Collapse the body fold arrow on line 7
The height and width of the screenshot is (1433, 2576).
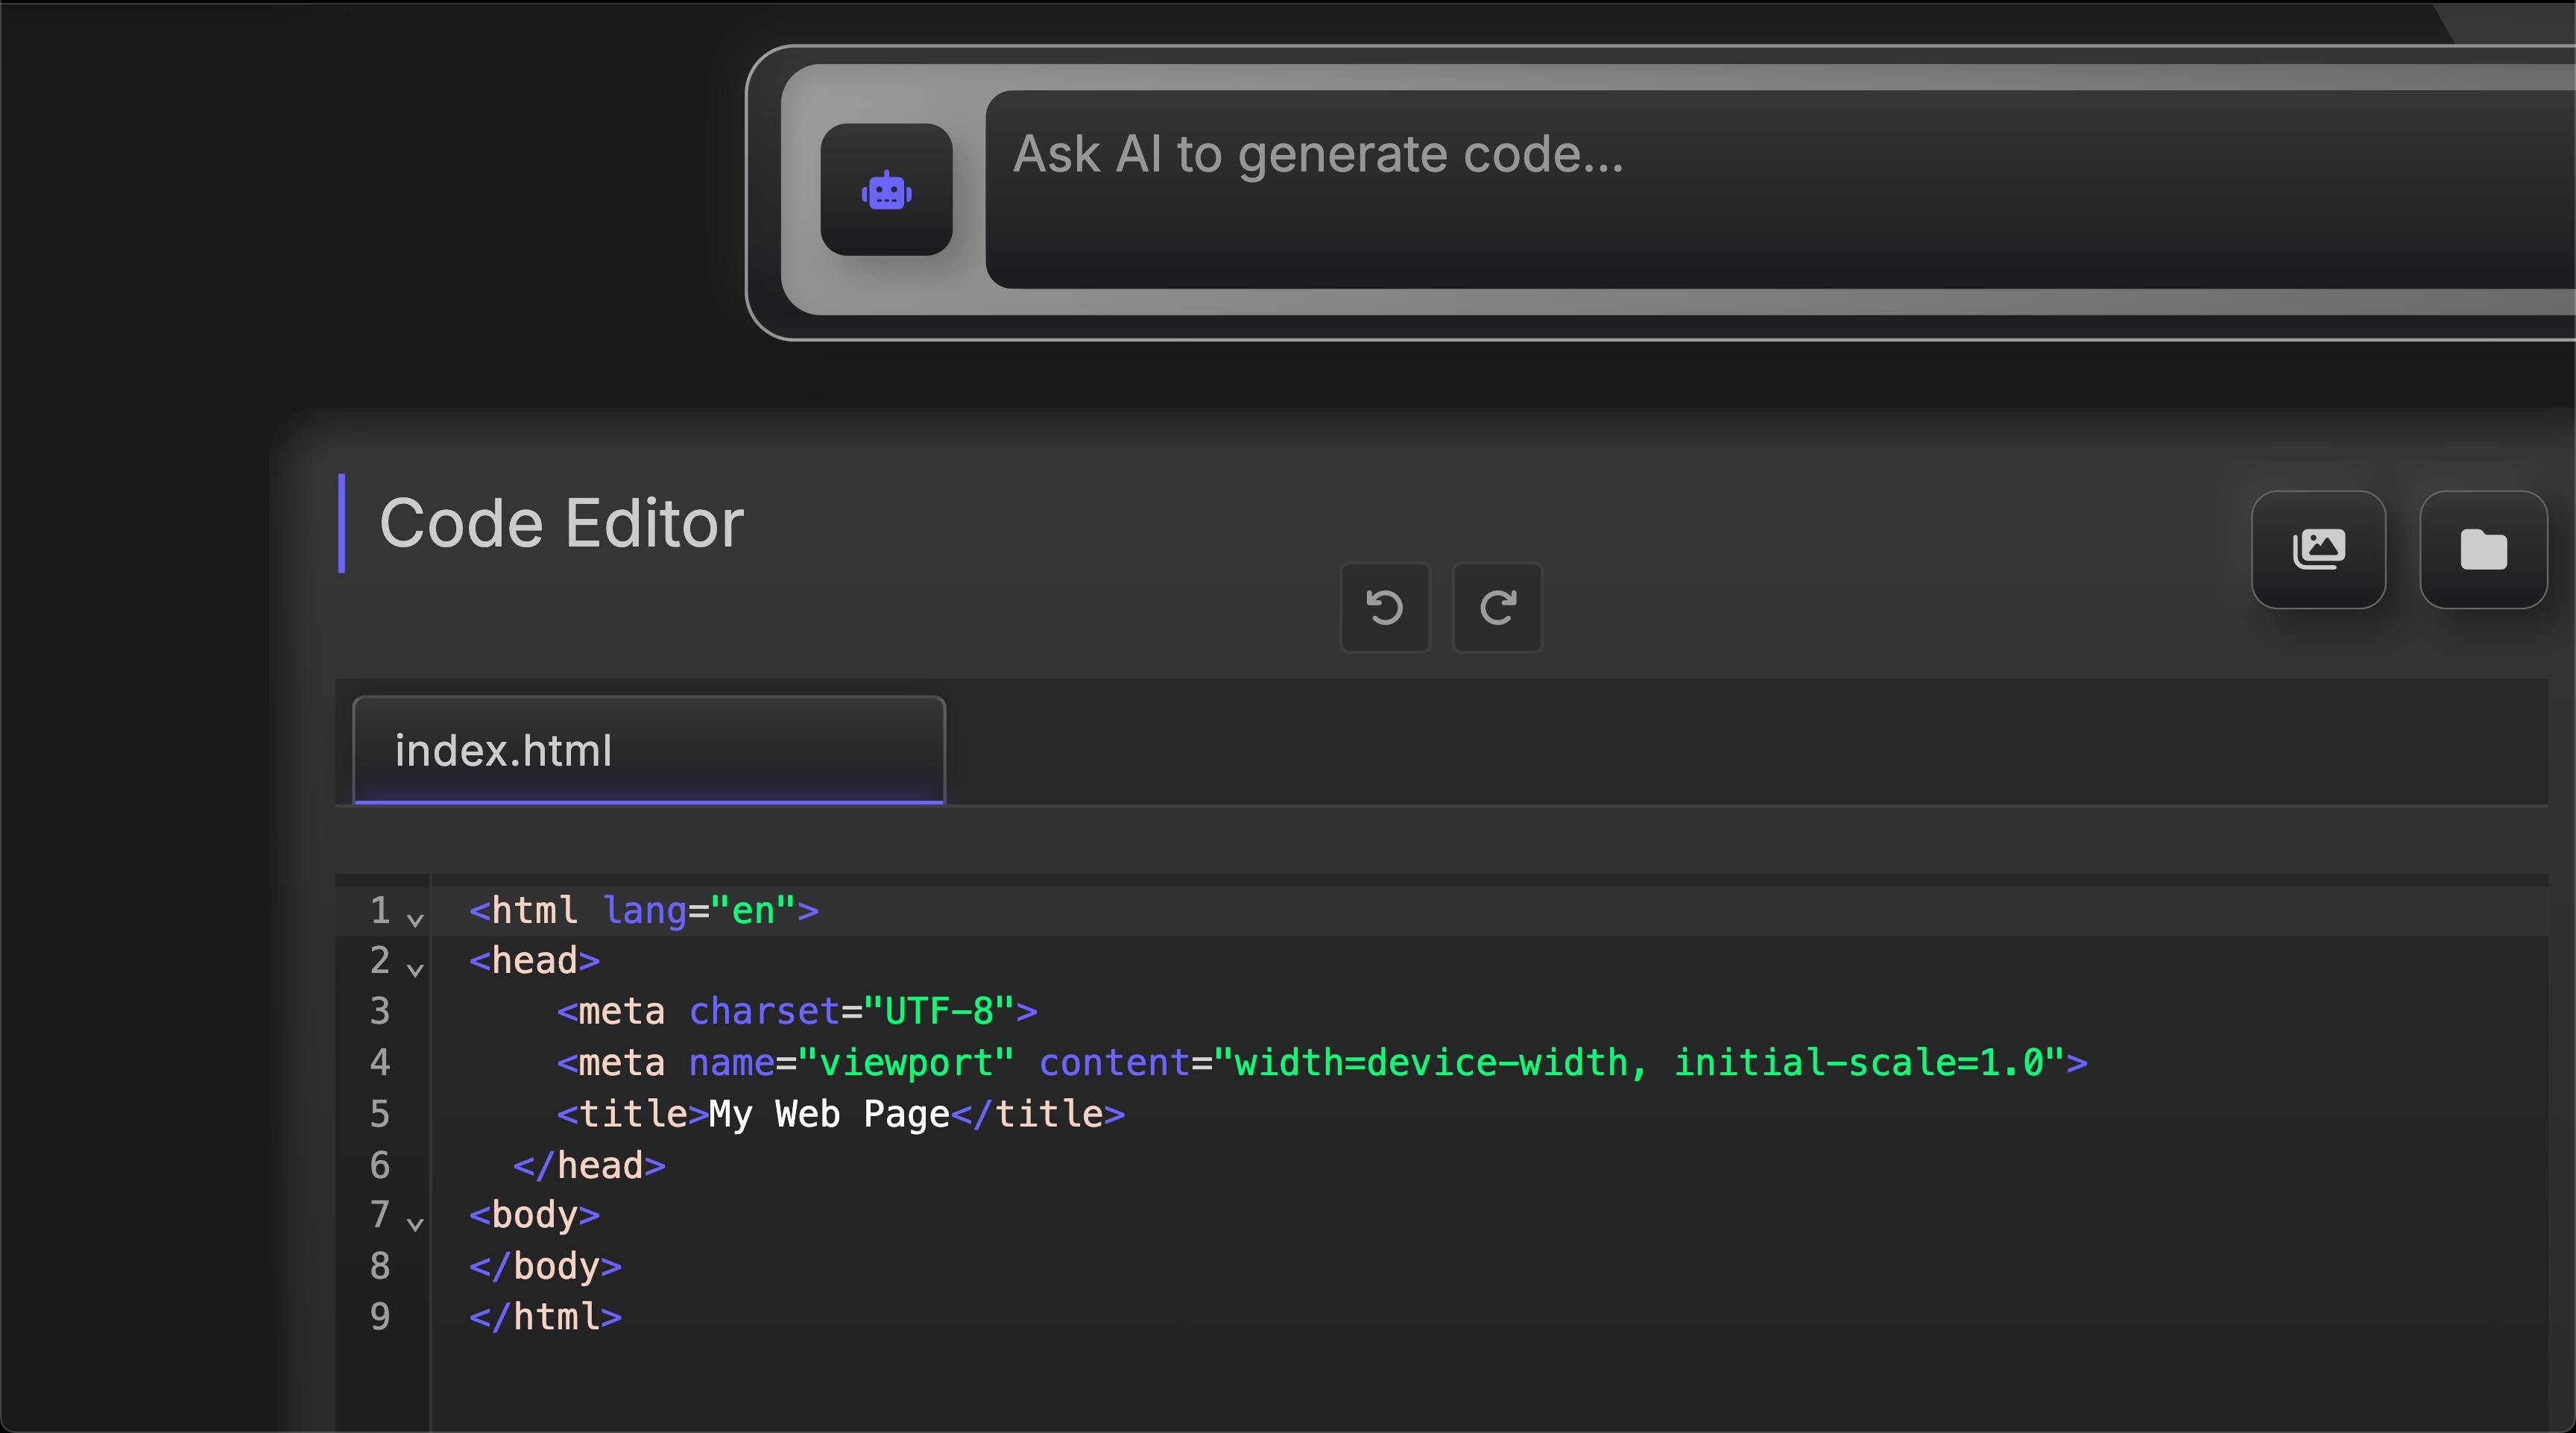[x=415, y=1222]
